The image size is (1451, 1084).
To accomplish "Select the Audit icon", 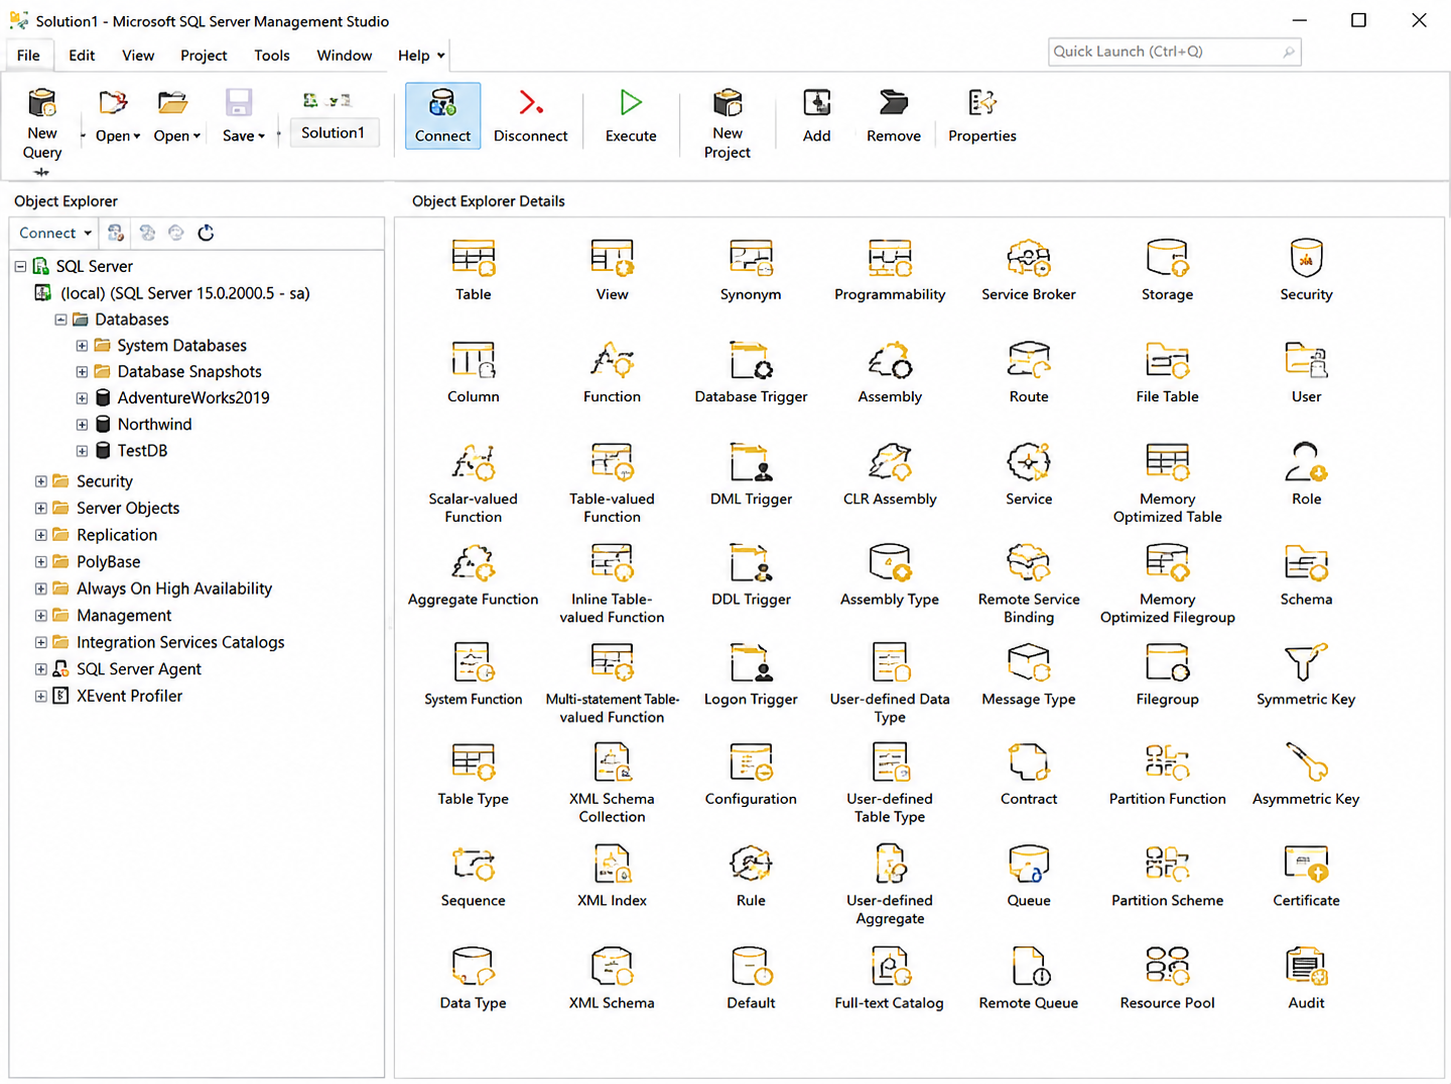I will (1306, 966).
